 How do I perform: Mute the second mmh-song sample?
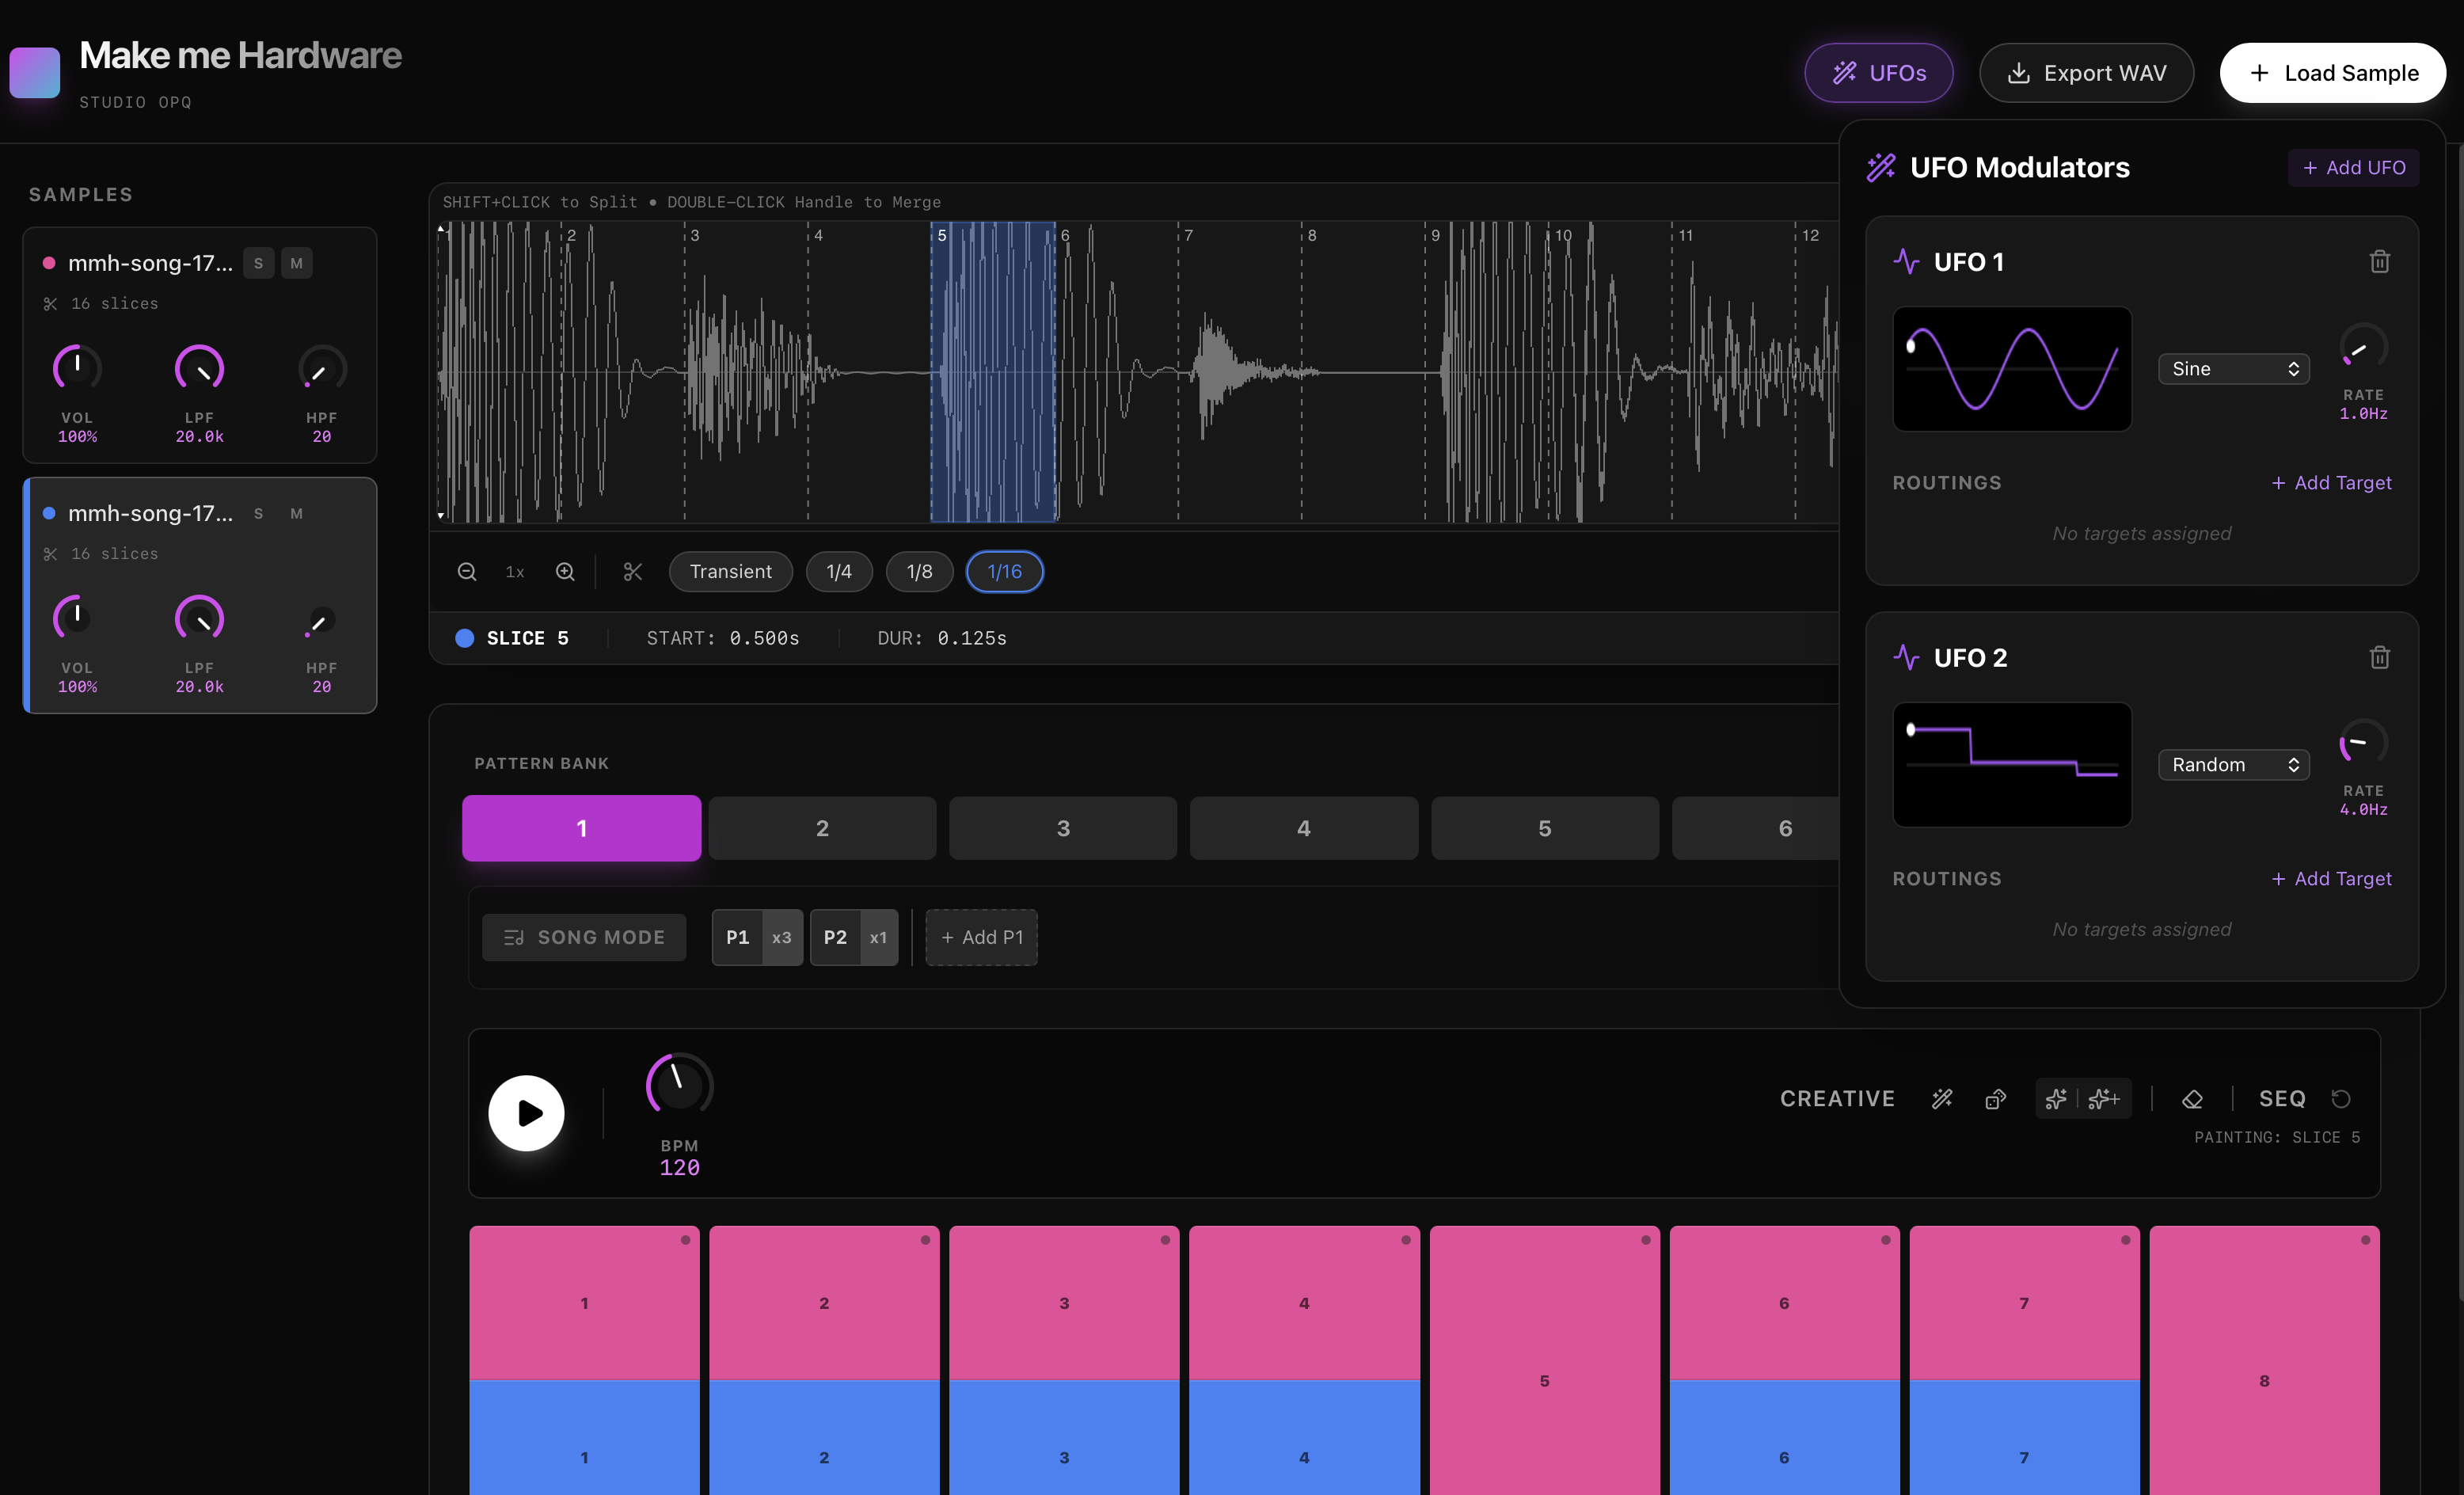[x=296, y=513]
